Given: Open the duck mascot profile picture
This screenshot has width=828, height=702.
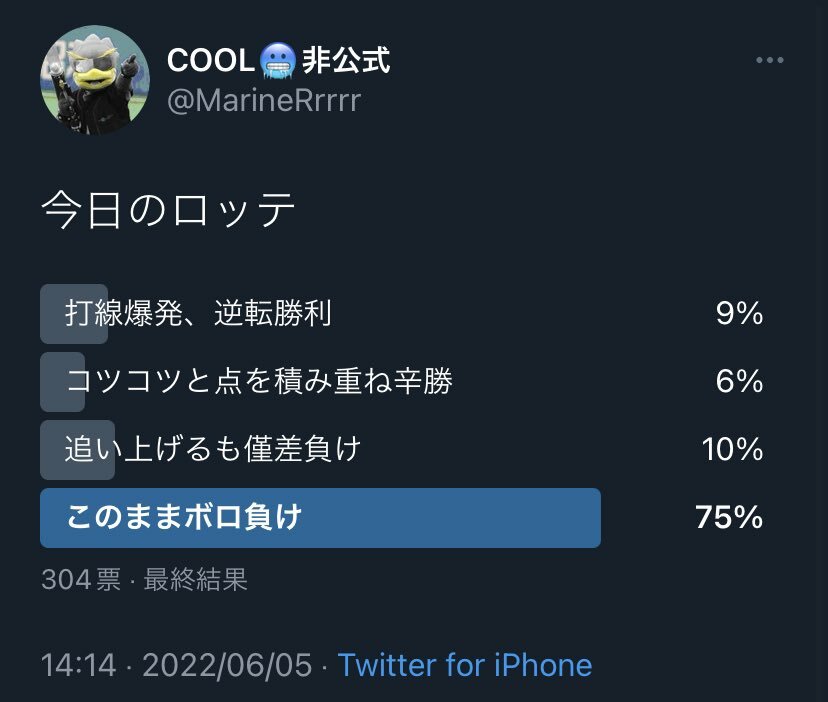Looking at the screenshot, I should 95,80.
